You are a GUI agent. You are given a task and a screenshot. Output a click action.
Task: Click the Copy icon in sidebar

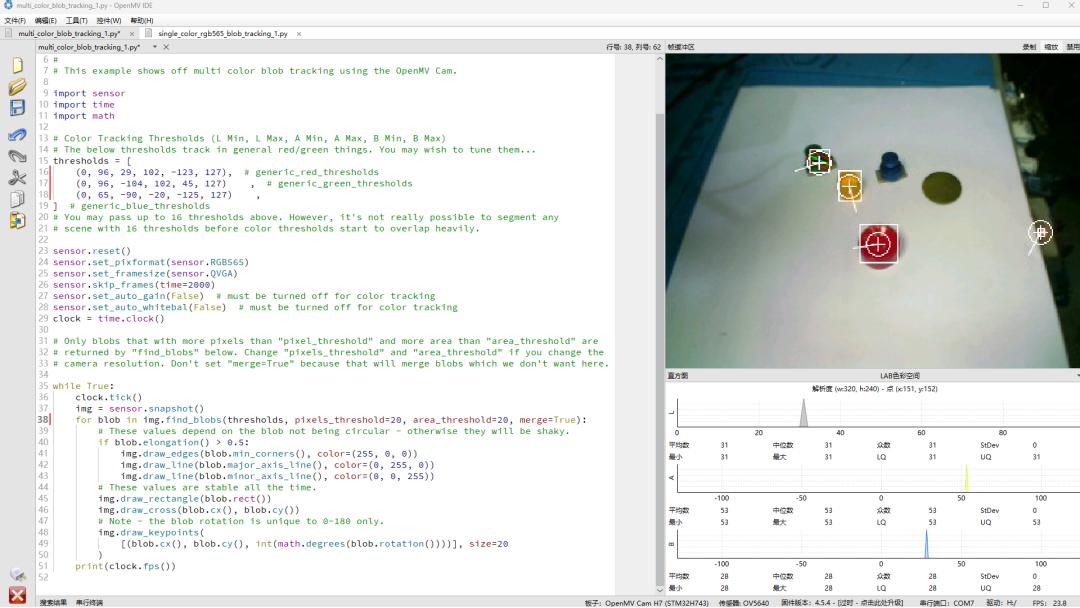17,199
